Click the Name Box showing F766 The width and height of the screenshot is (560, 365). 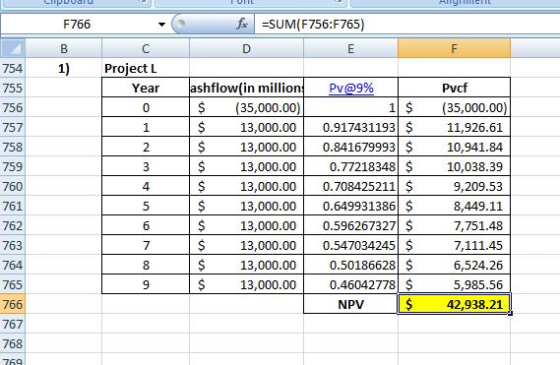point(77,24)
